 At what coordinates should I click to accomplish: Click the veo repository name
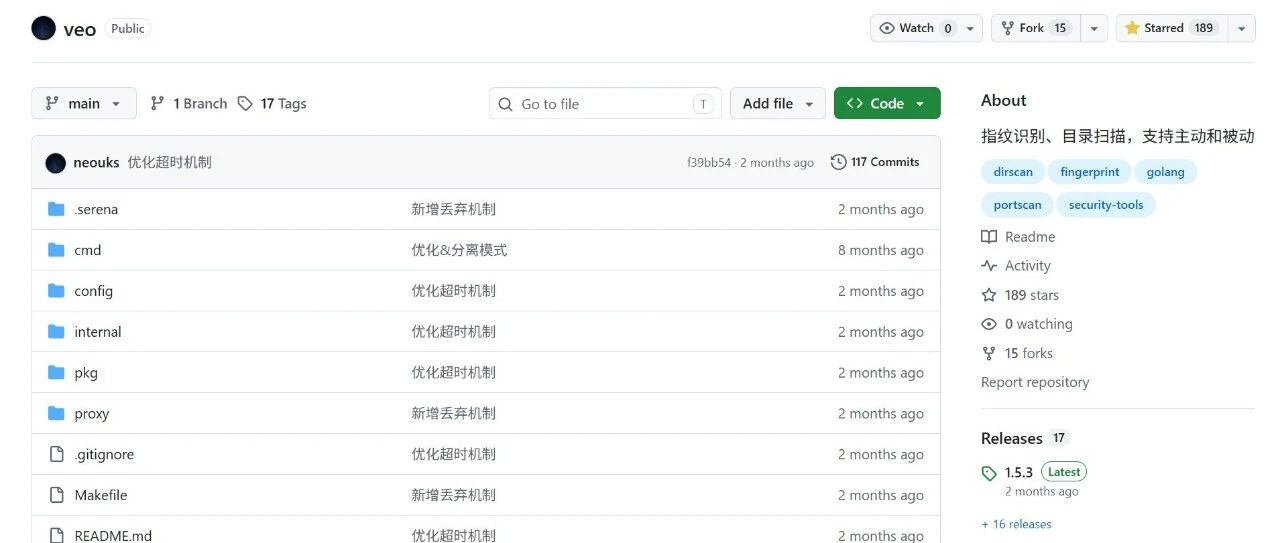pyautogui.click(x=80, y=29)
